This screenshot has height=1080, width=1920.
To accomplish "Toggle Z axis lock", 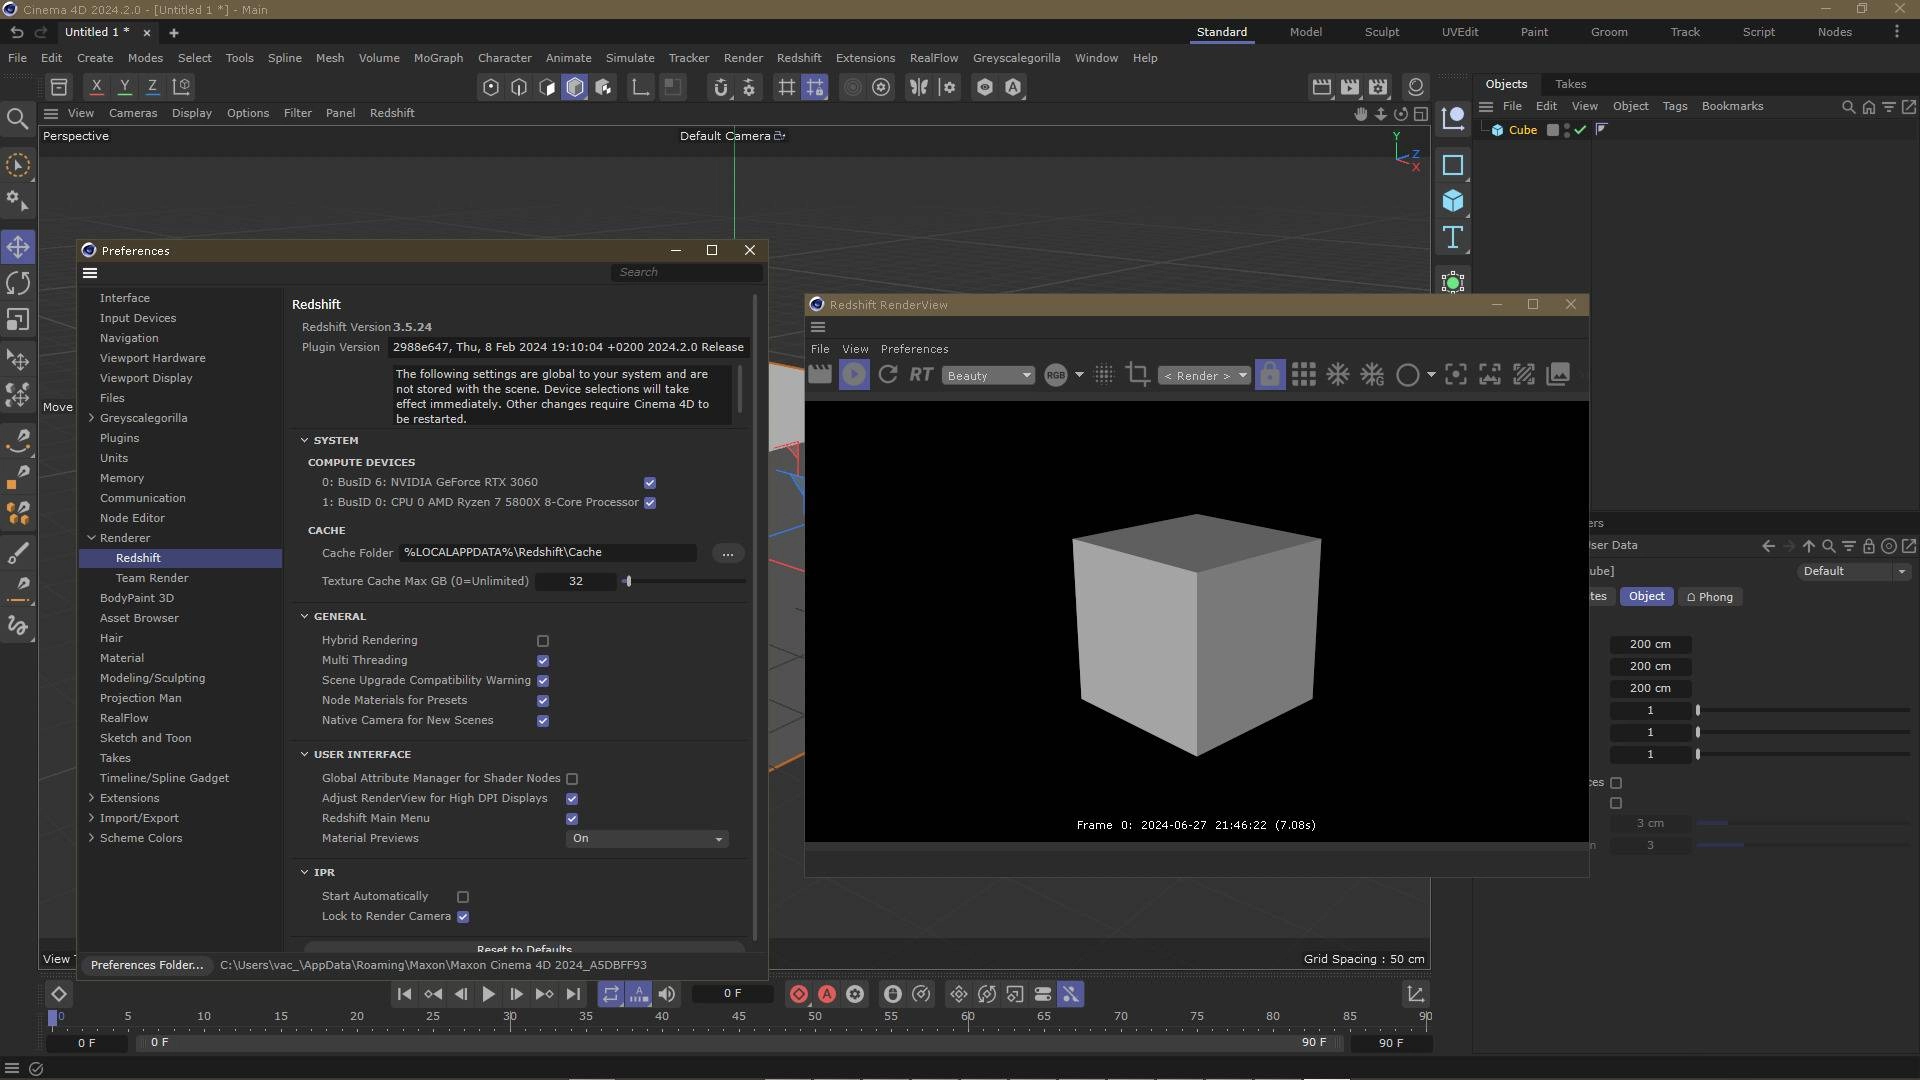I will (153, 87).
